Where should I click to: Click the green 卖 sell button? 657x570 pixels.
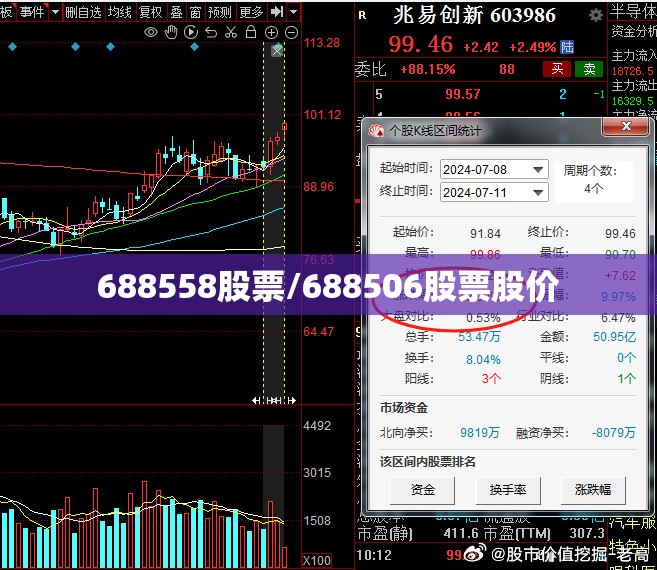coord(589,69)
